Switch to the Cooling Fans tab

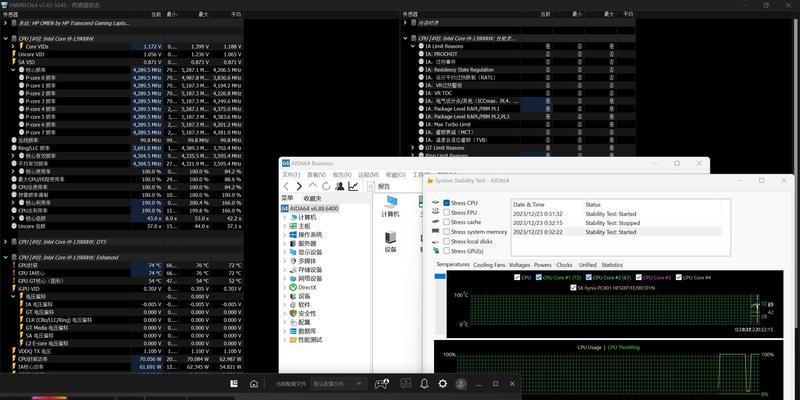[x=489, y=265]
